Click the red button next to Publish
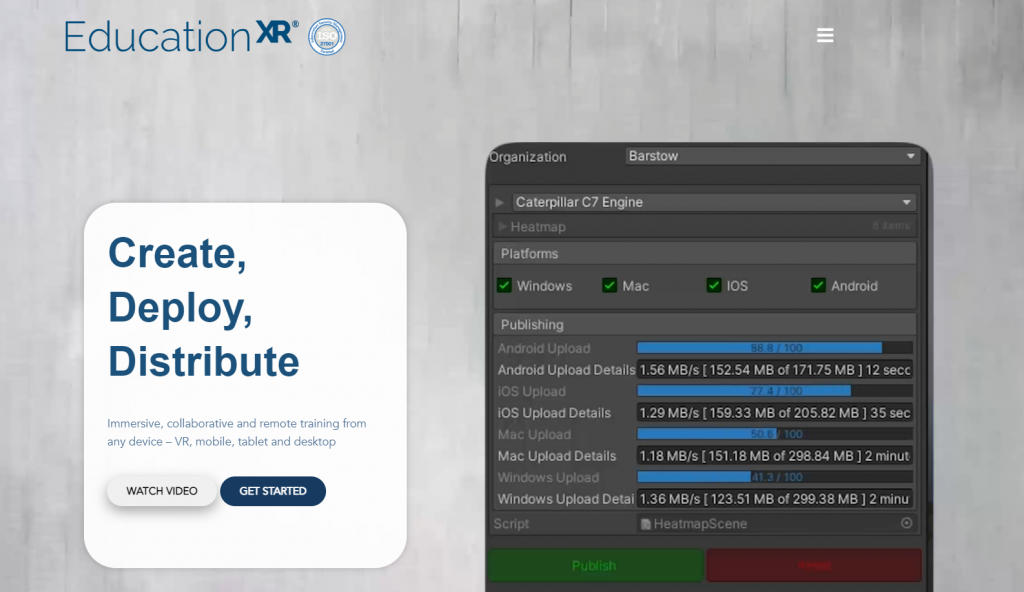This screenshot has width=1024, height=592. (x=814, y=565)
